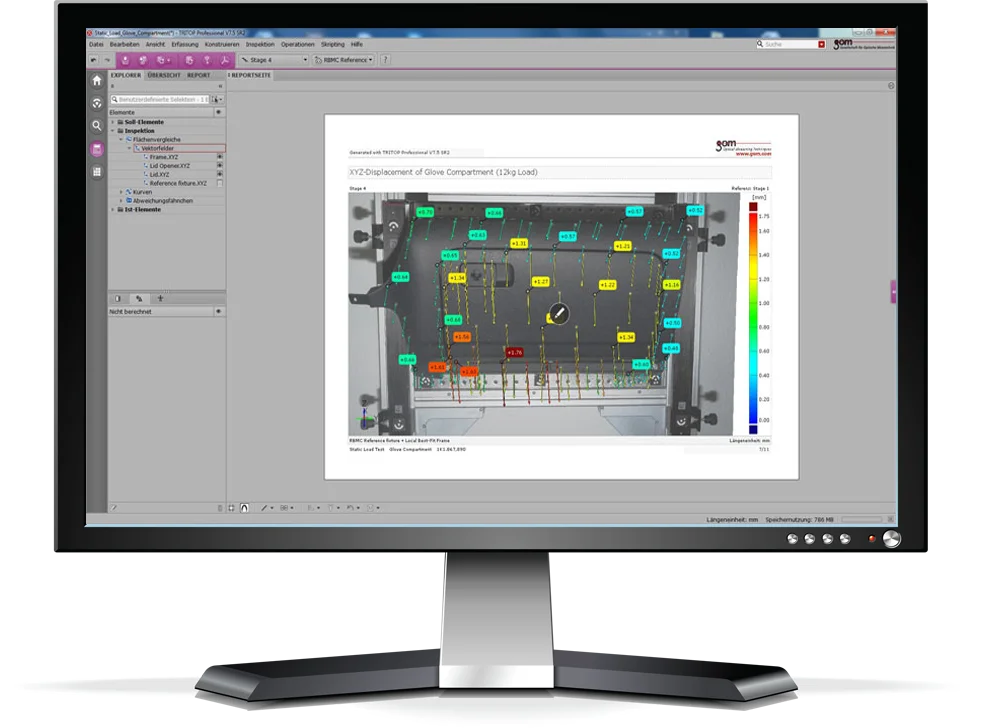Open the Stage 4 dropdown
Viewport: 997px width, 728px height.
(274, 60)
